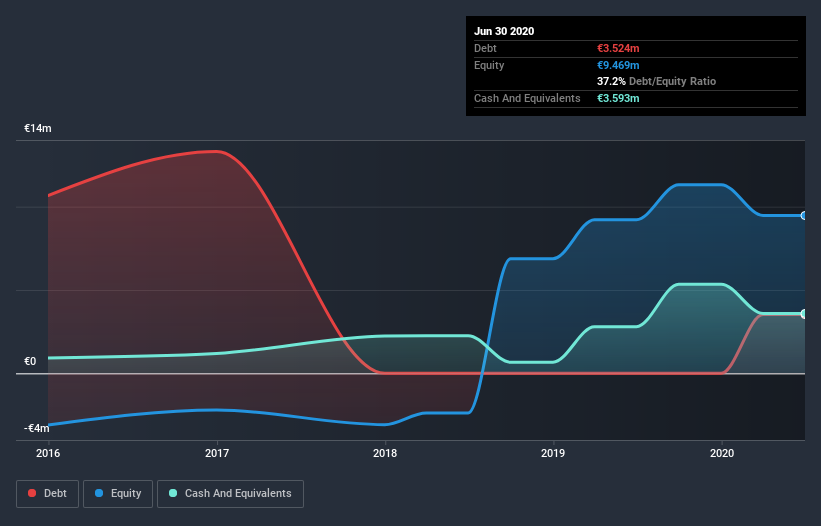
Task: Select the Equity end-point marker on chart
Action: 803,216
